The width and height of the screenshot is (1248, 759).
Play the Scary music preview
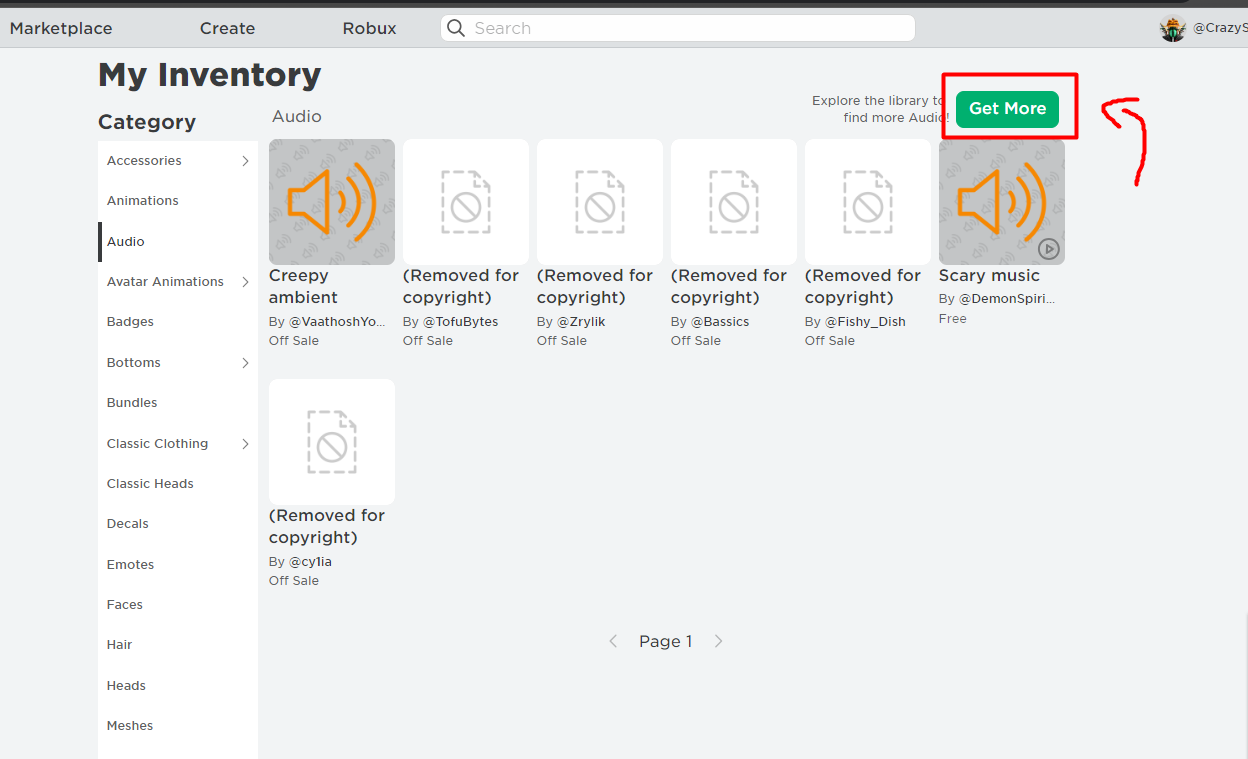1048,248
